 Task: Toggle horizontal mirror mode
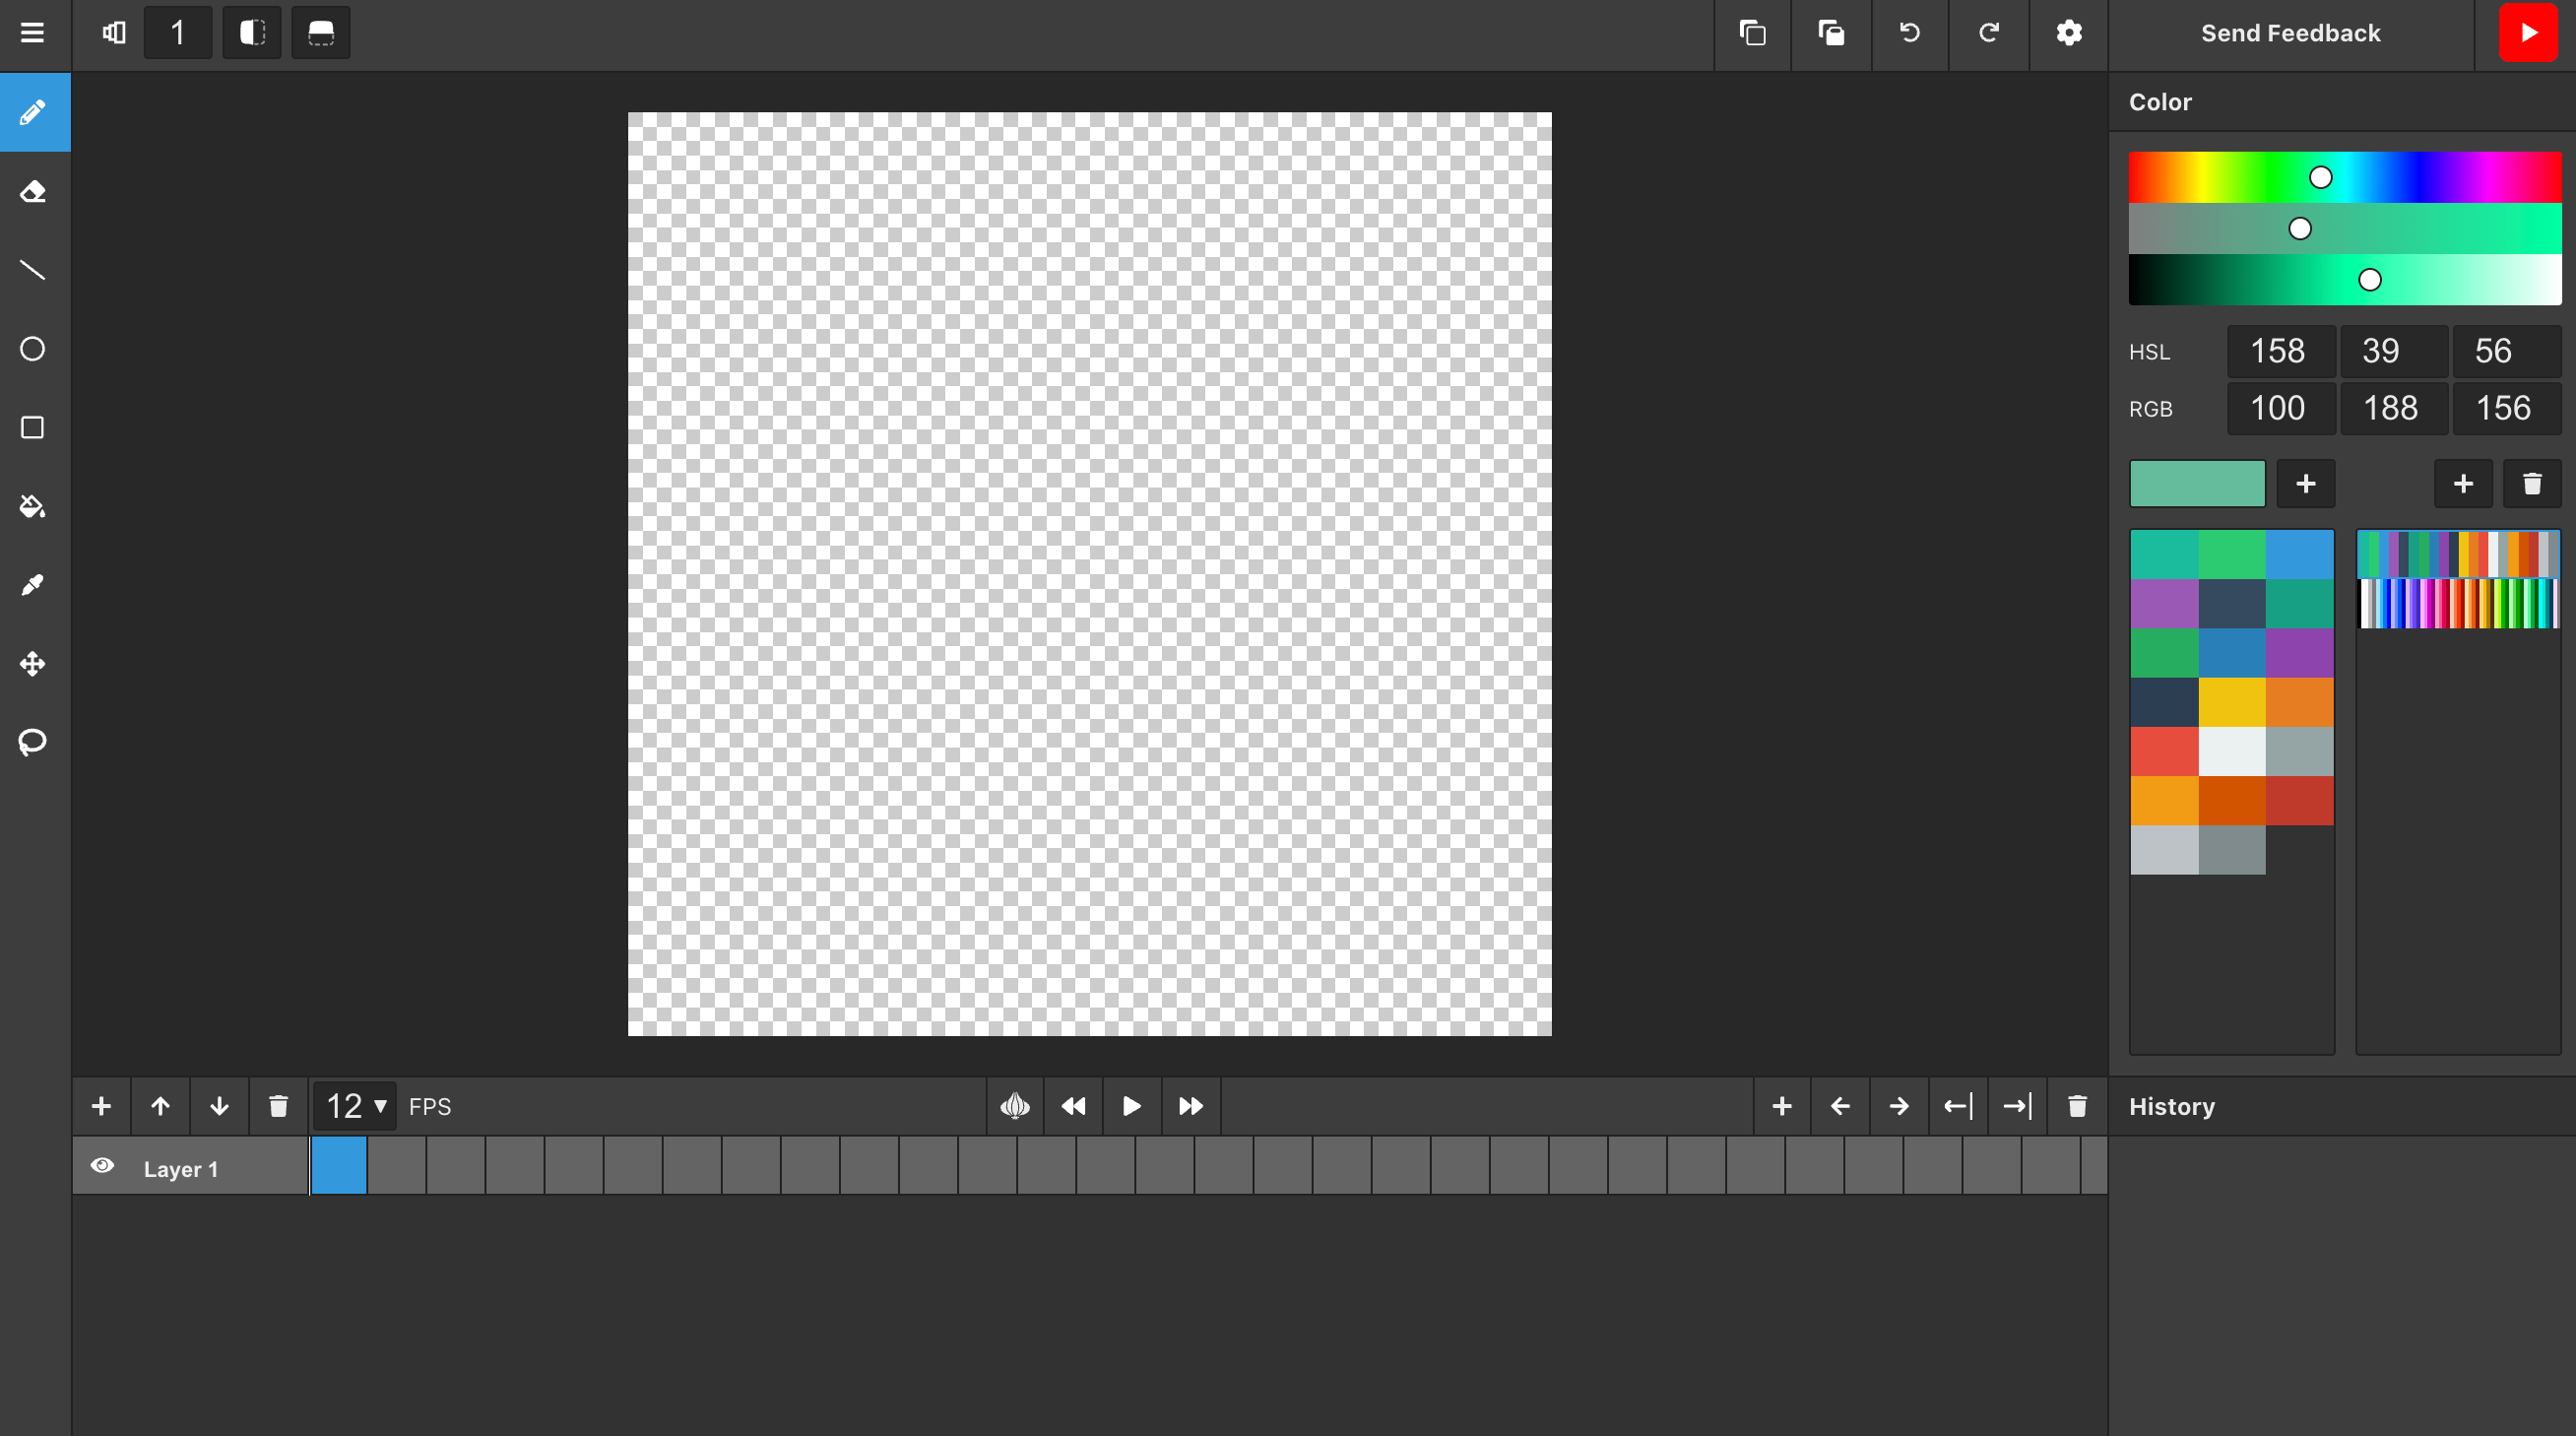pyautogui.click(x=252, y=33)
